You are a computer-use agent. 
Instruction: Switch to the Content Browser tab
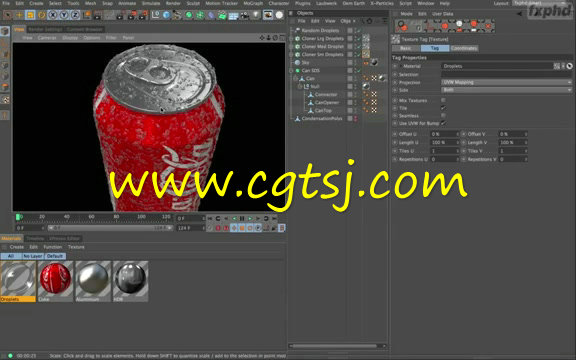click(84, 29)
